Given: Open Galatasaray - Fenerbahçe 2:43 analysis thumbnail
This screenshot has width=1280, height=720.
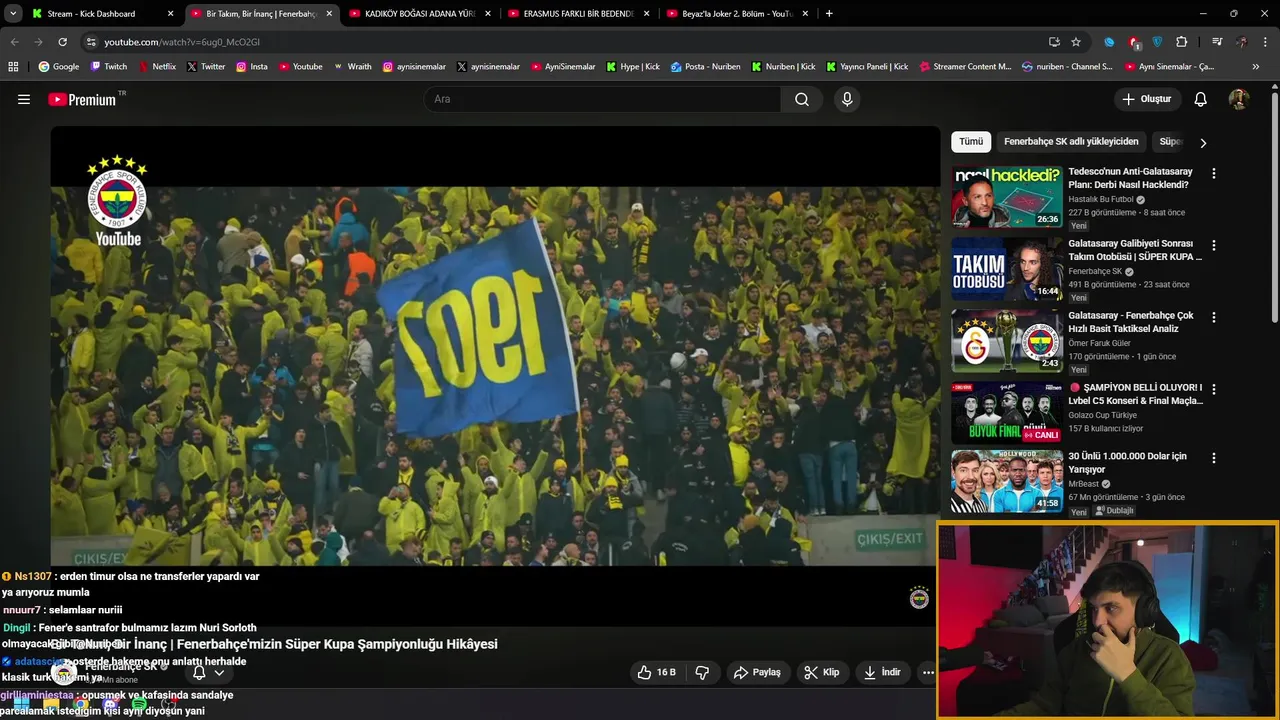Looking at the screenshot, I should [1007, 341].
